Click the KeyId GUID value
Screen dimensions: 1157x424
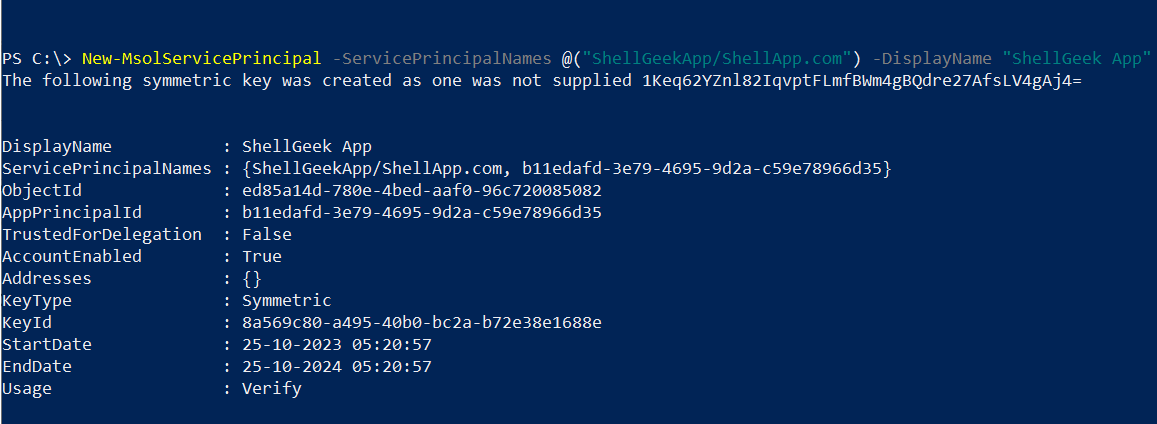coord(421,323)
